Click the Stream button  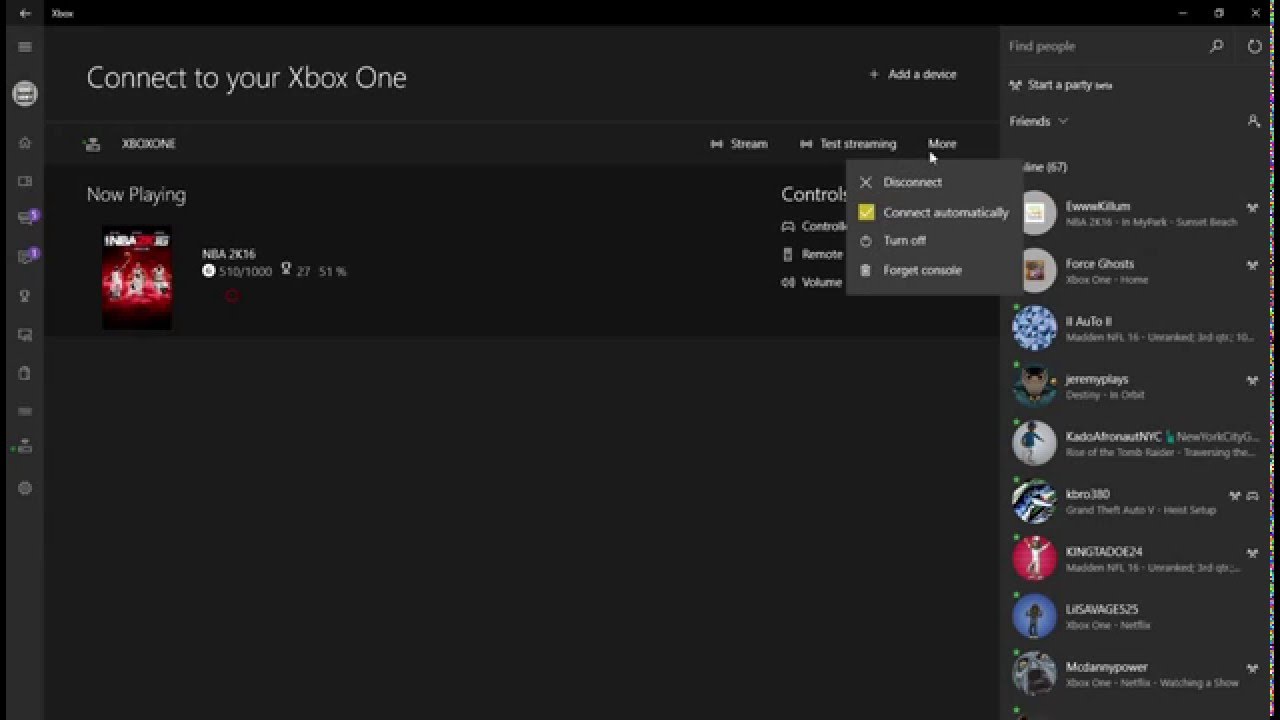click(x=738, y=144)
